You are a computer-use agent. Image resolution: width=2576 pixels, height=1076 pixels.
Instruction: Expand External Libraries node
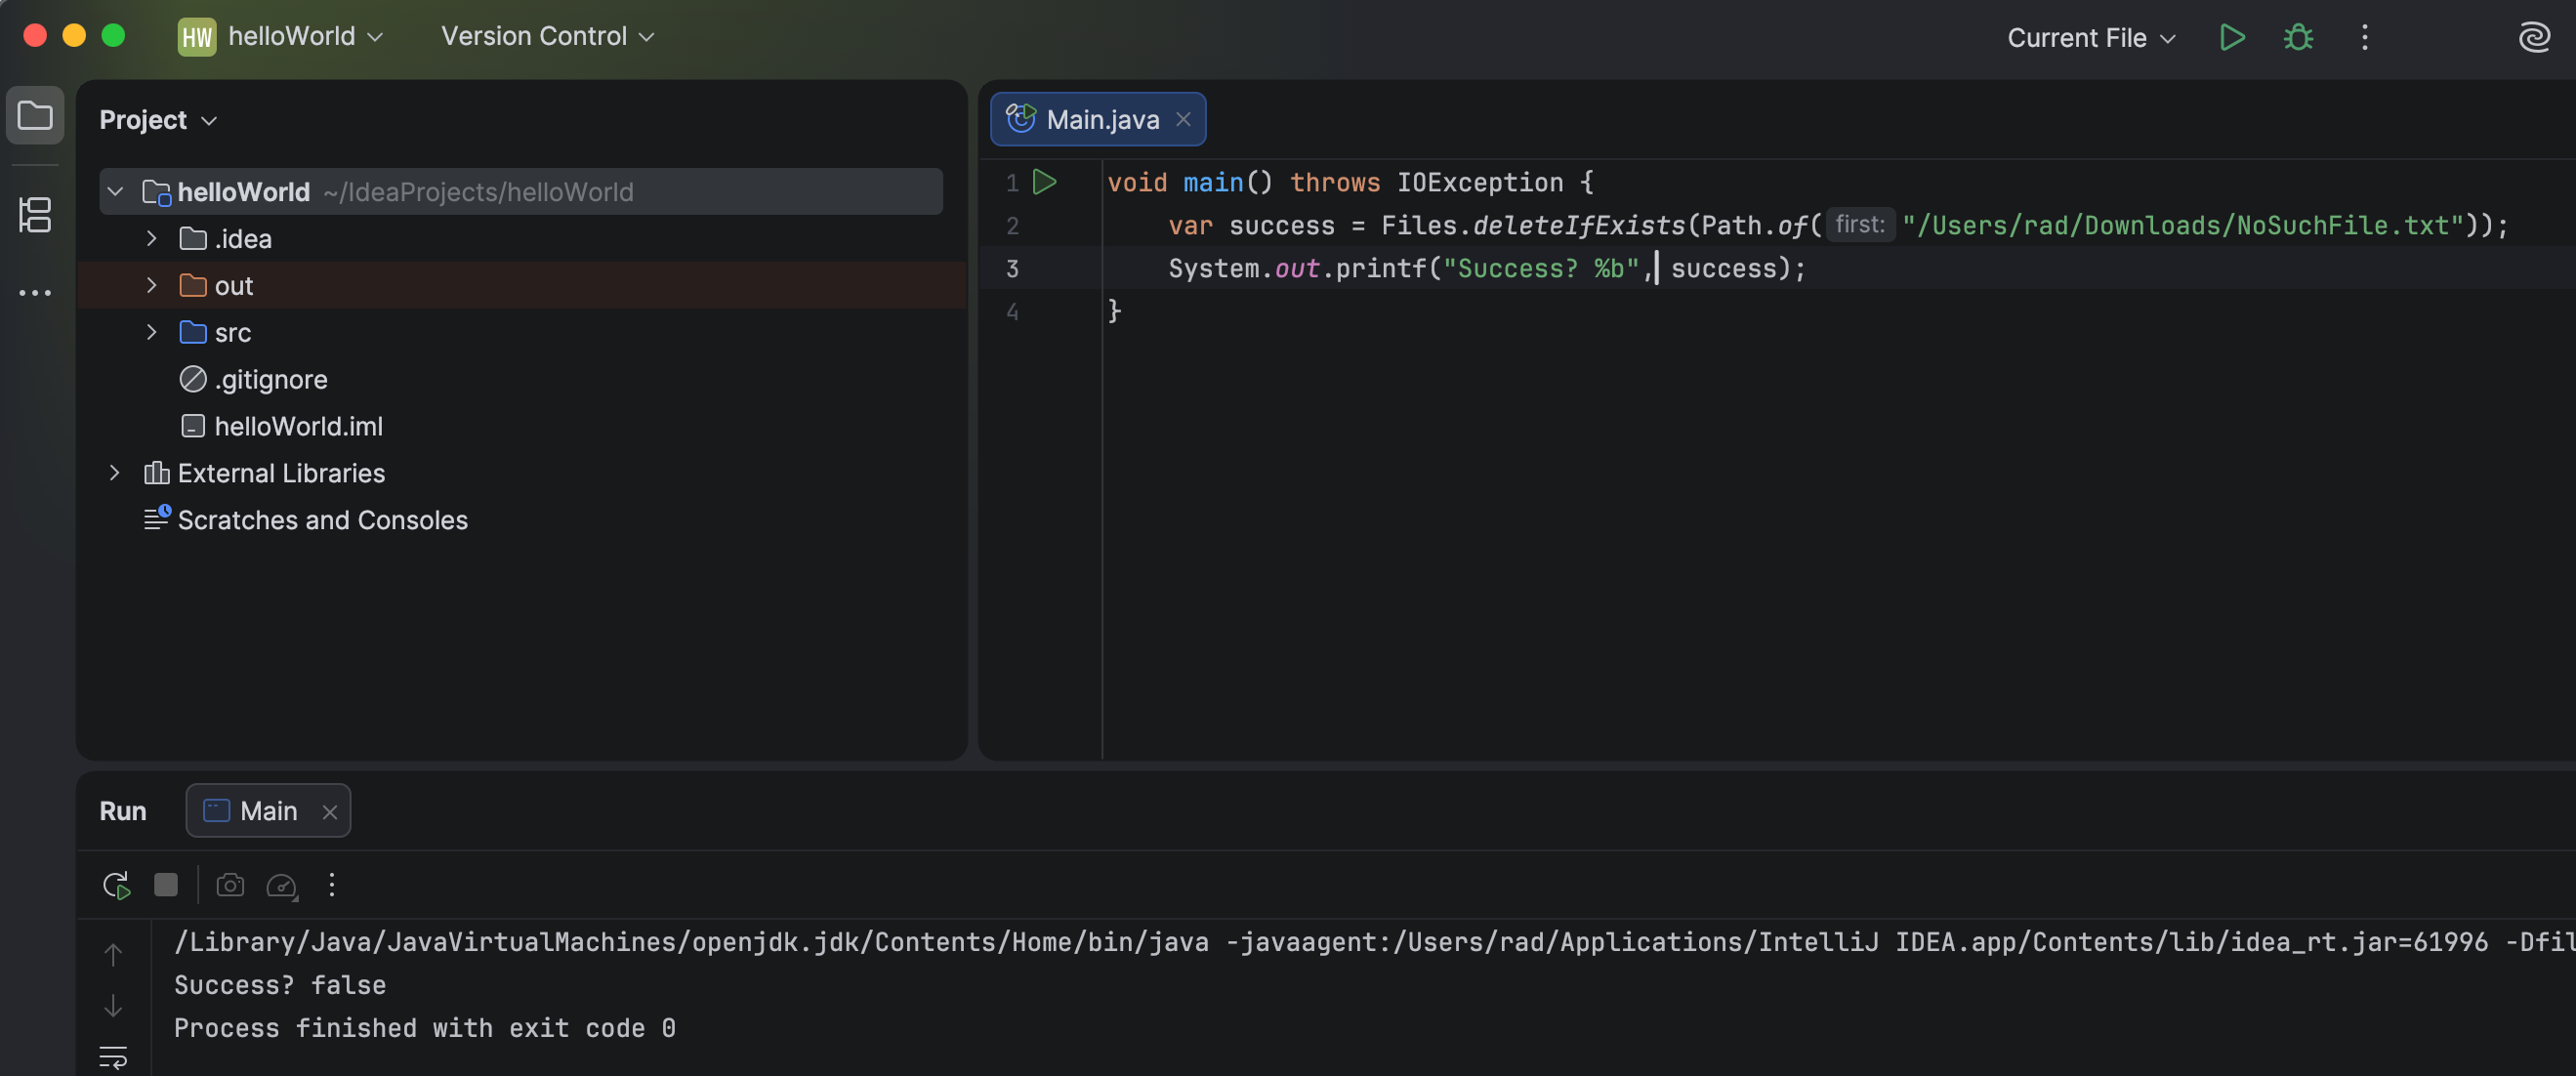(x=115, y=473)
